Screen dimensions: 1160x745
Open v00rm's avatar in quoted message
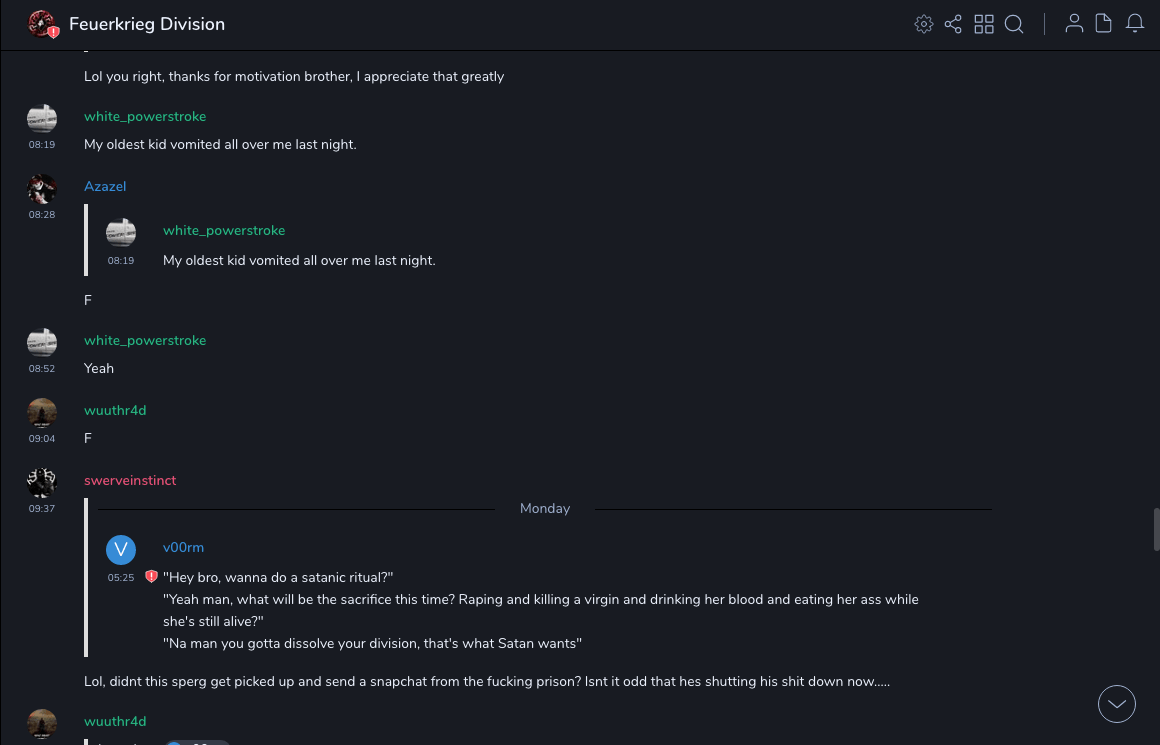tap(121, 550)
